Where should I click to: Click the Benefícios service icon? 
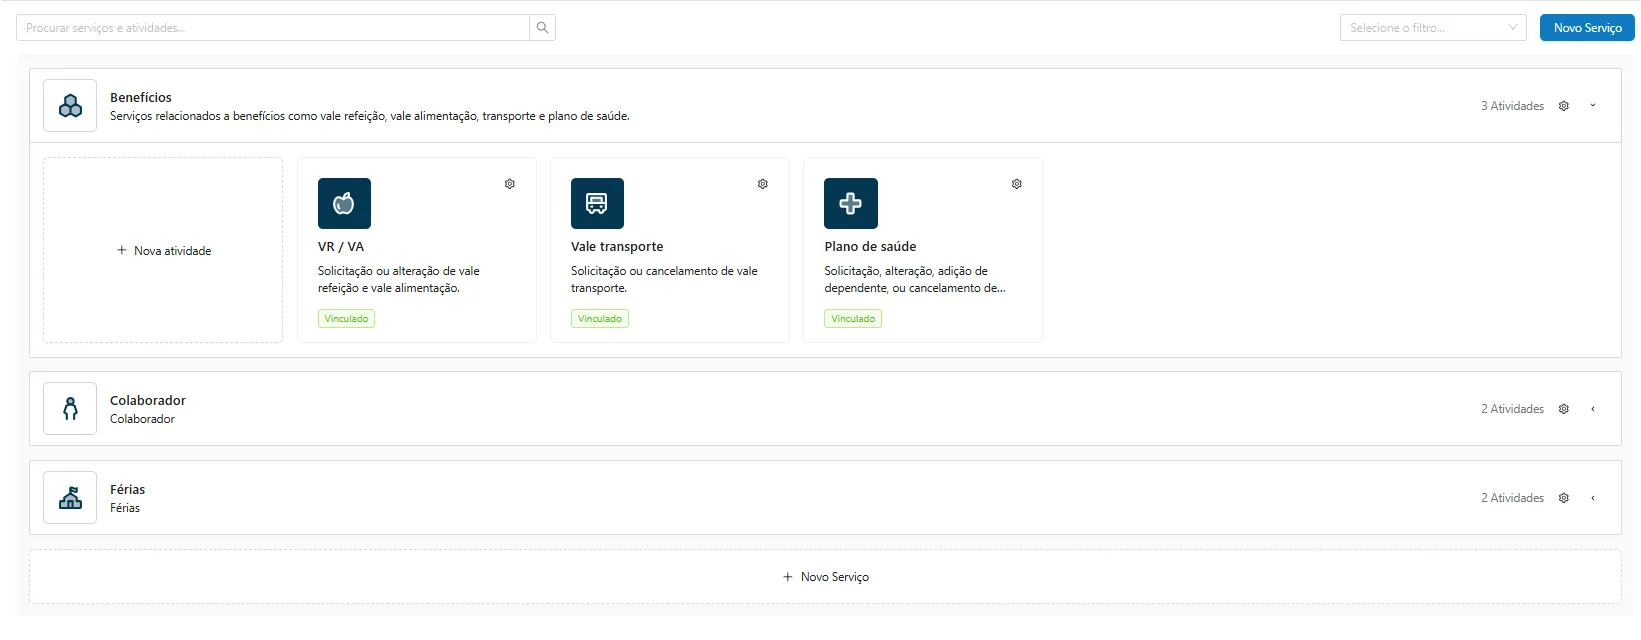pos(70,106)
